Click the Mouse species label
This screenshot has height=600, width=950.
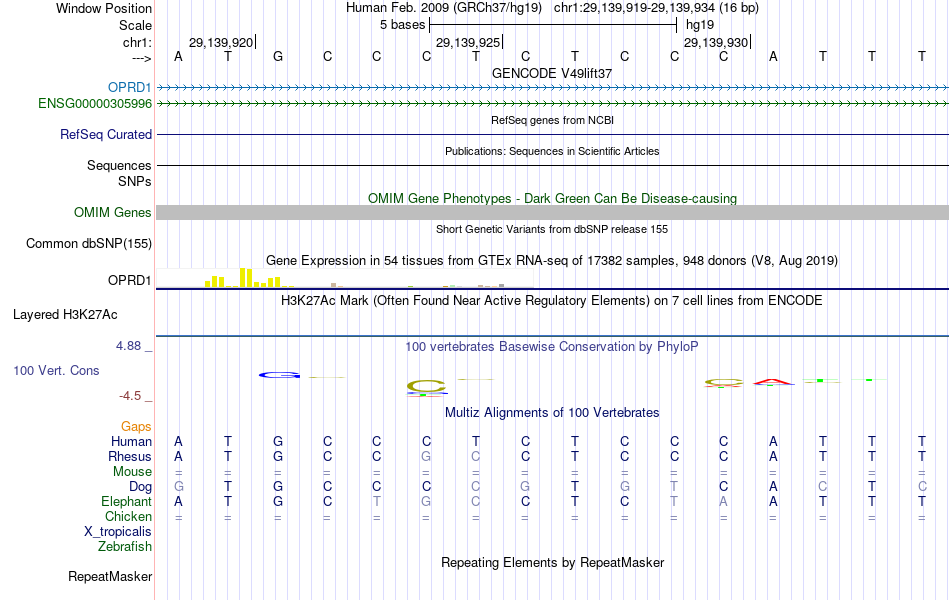[x=133, y=472]
